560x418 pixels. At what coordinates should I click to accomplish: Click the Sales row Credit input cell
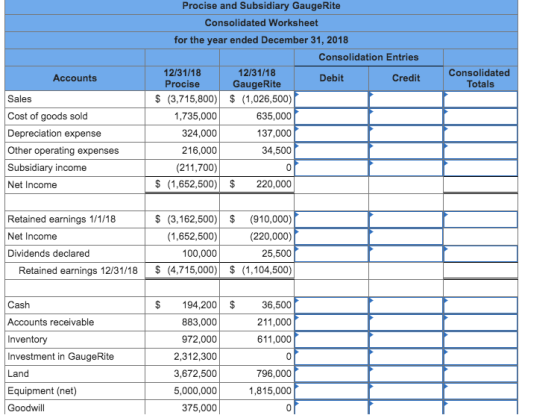pyautogui.click(x=406, y=99)
